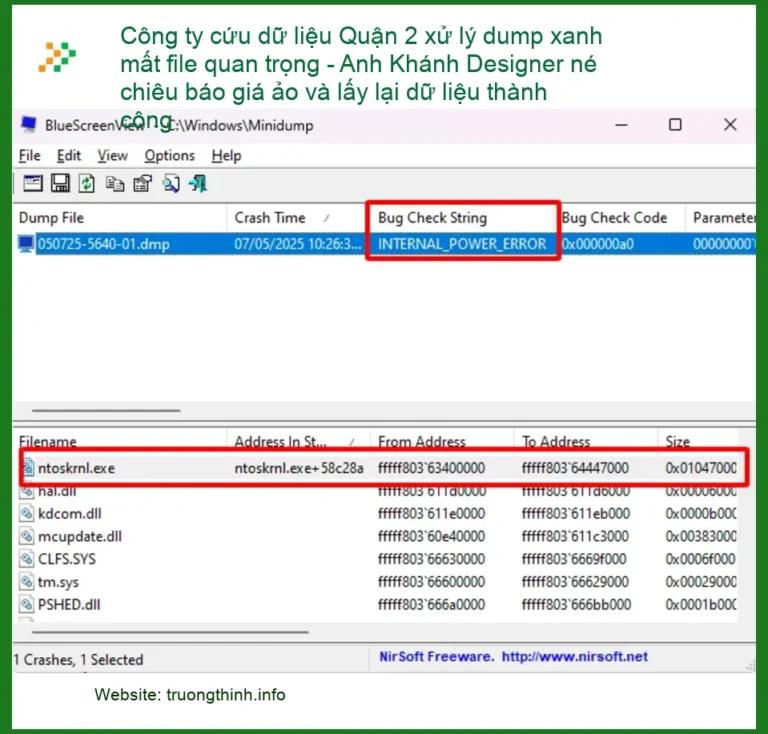Click the file icon next to kdcom.dll
768x734 pixels.
[x=26, y=513]
